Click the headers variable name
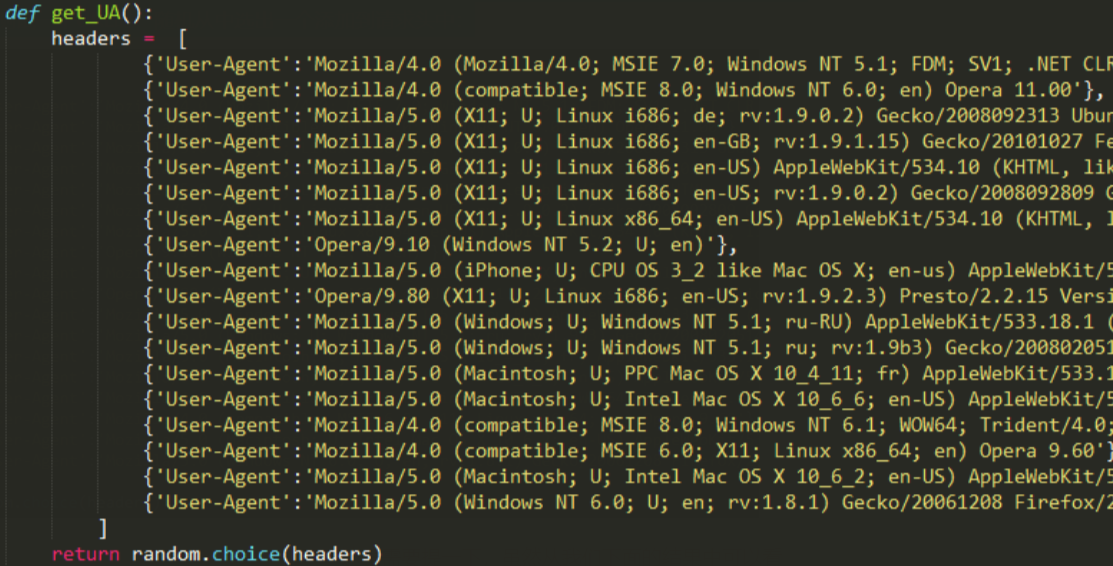1113x566 pixels. tap(91, 38)
